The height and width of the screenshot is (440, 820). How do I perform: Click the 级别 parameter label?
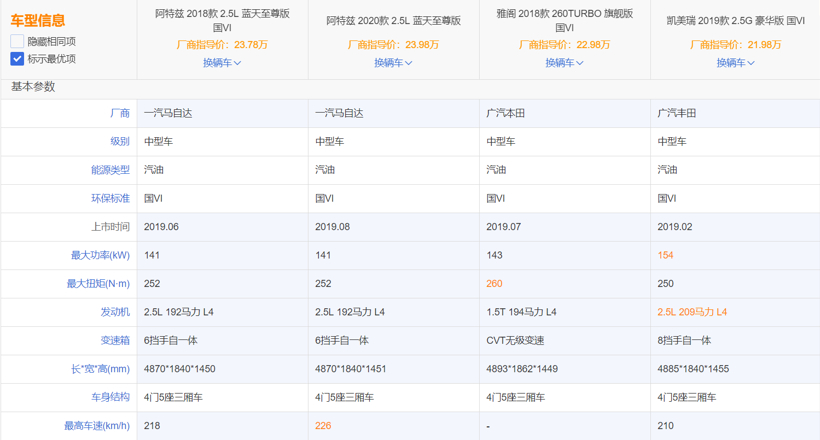click(x=120, y=141)
